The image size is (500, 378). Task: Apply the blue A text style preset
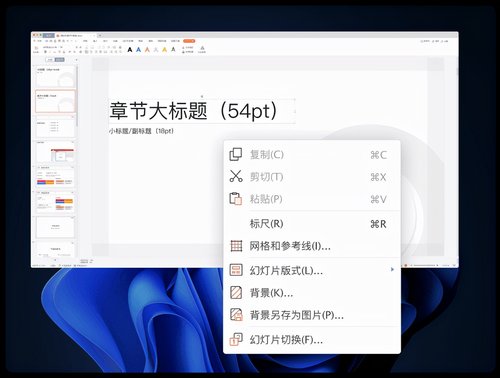click(x=138, y=50)
